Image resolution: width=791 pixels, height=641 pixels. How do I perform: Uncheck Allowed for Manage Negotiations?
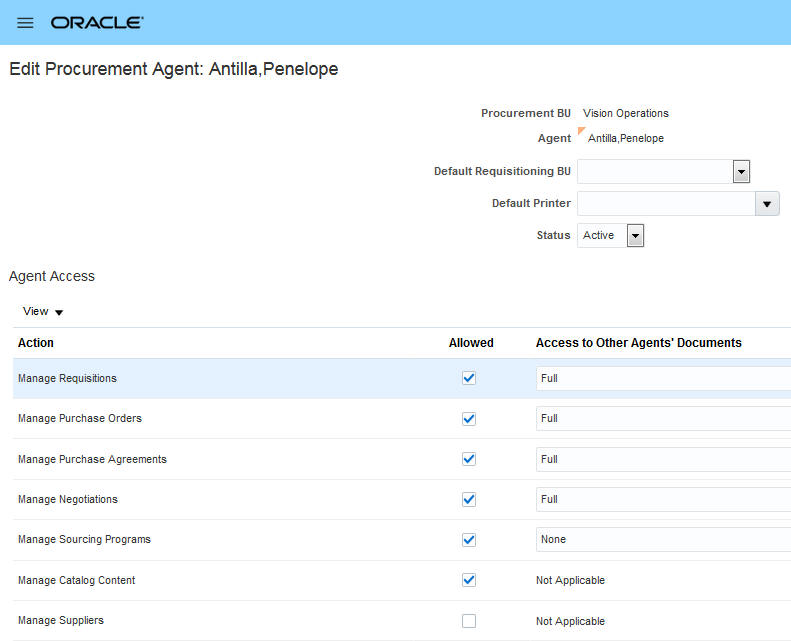coord(469,499)
